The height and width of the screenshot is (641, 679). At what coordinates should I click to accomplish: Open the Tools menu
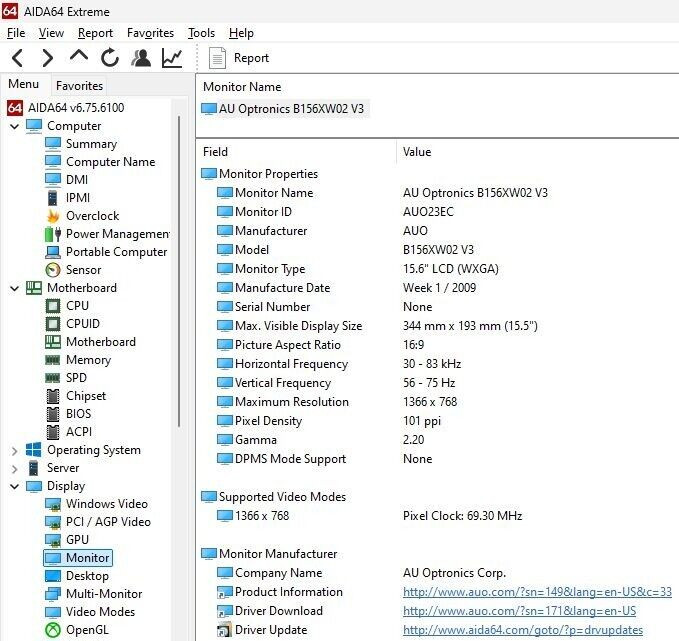pos(201,33)
